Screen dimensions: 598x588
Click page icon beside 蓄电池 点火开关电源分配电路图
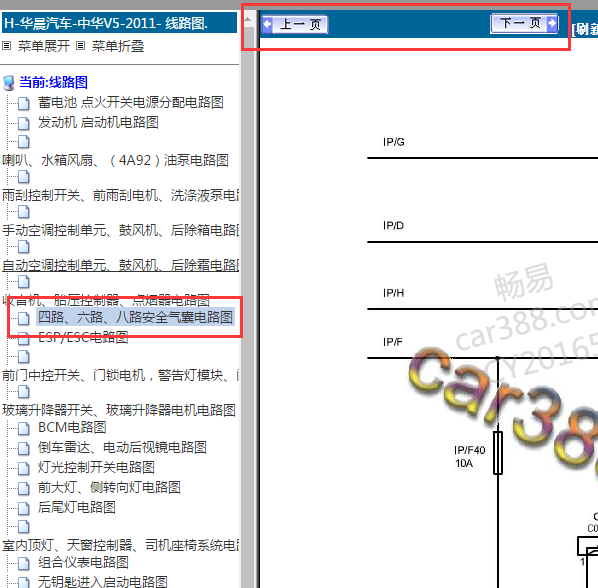[x=24, y=103]
